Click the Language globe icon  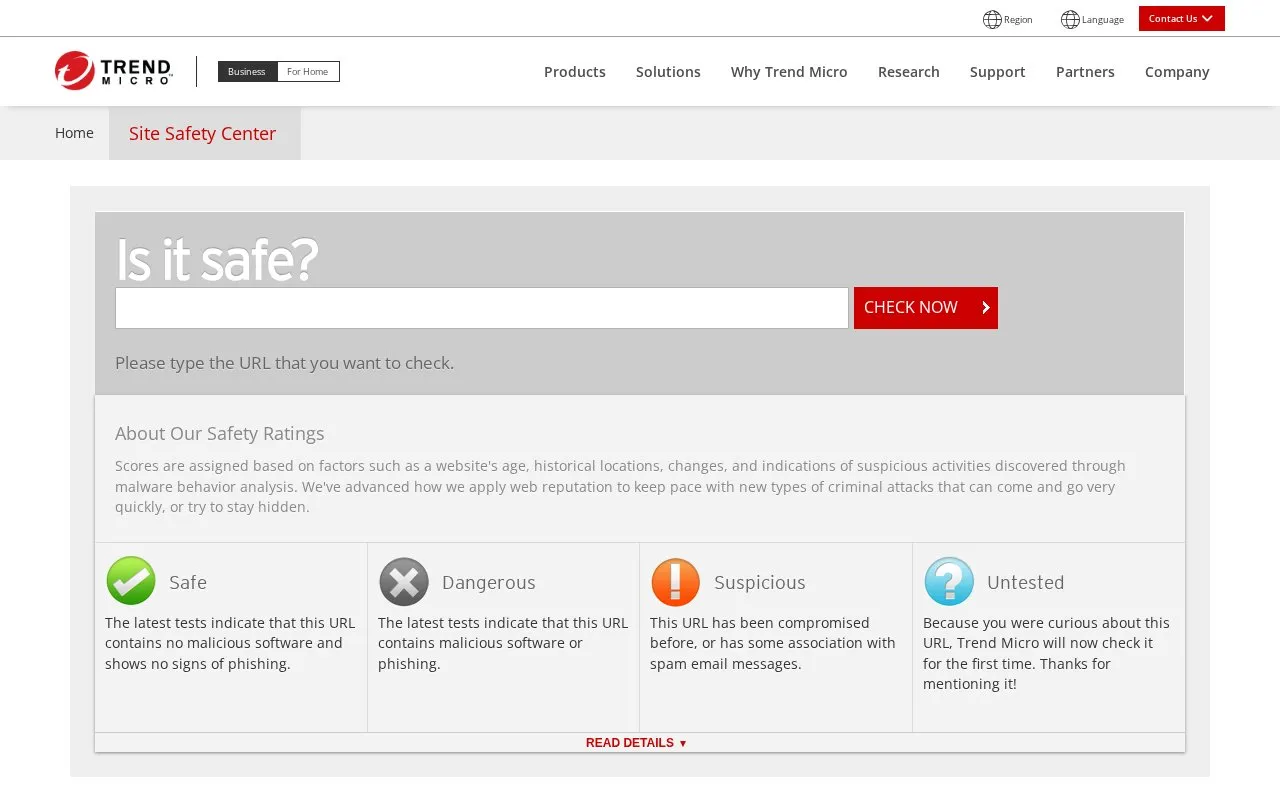(x=1070, y=19)
